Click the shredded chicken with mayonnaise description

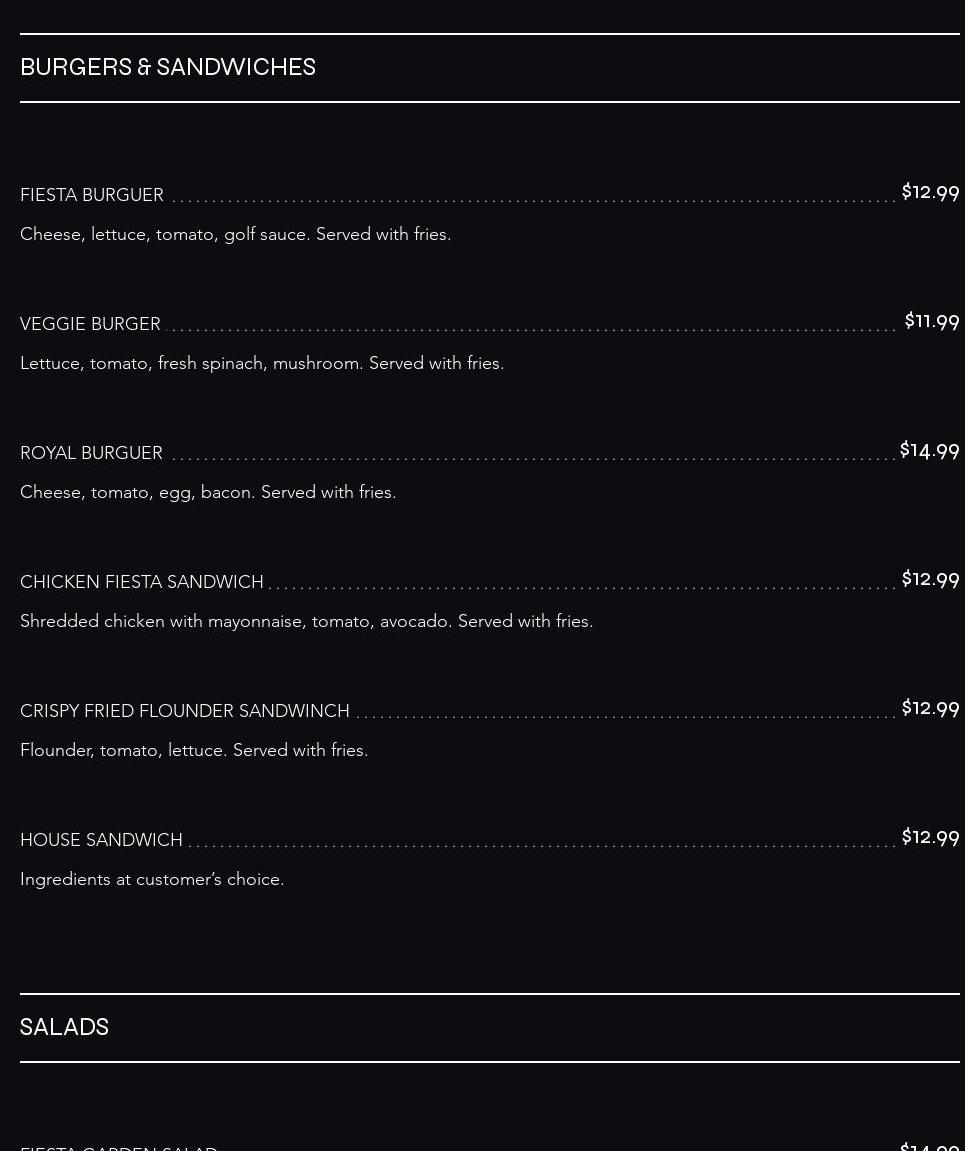pyautogui.click(x=306, y=621)
